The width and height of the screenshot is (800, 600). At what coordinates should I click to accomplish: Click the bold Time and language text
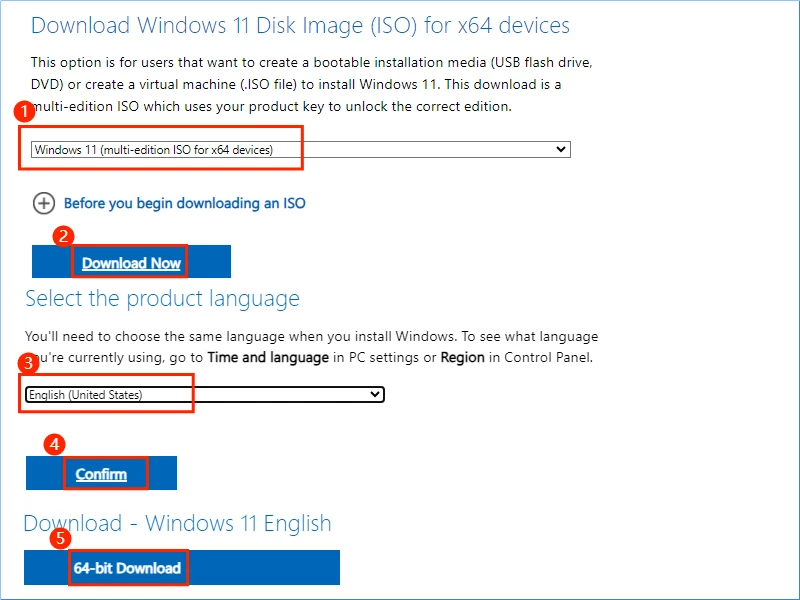point(268,357)
